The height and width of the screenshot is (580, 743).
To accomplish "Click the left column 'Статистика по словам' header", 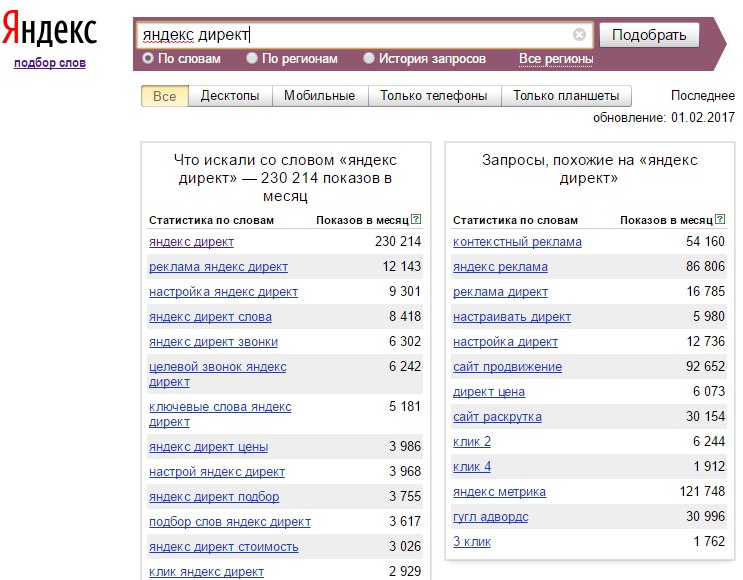I will pos(211,220).
